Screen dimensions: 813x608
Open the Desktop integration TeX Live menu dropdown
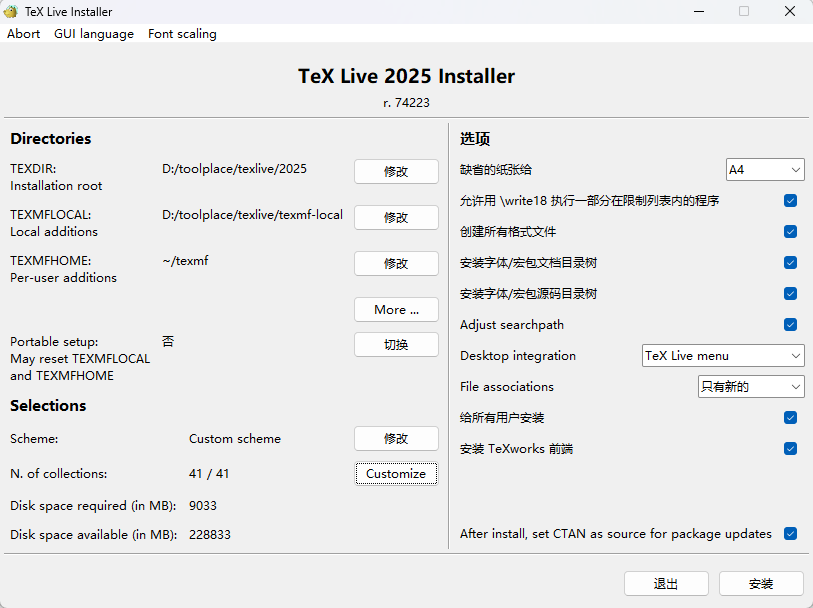[x=723, y=356]
